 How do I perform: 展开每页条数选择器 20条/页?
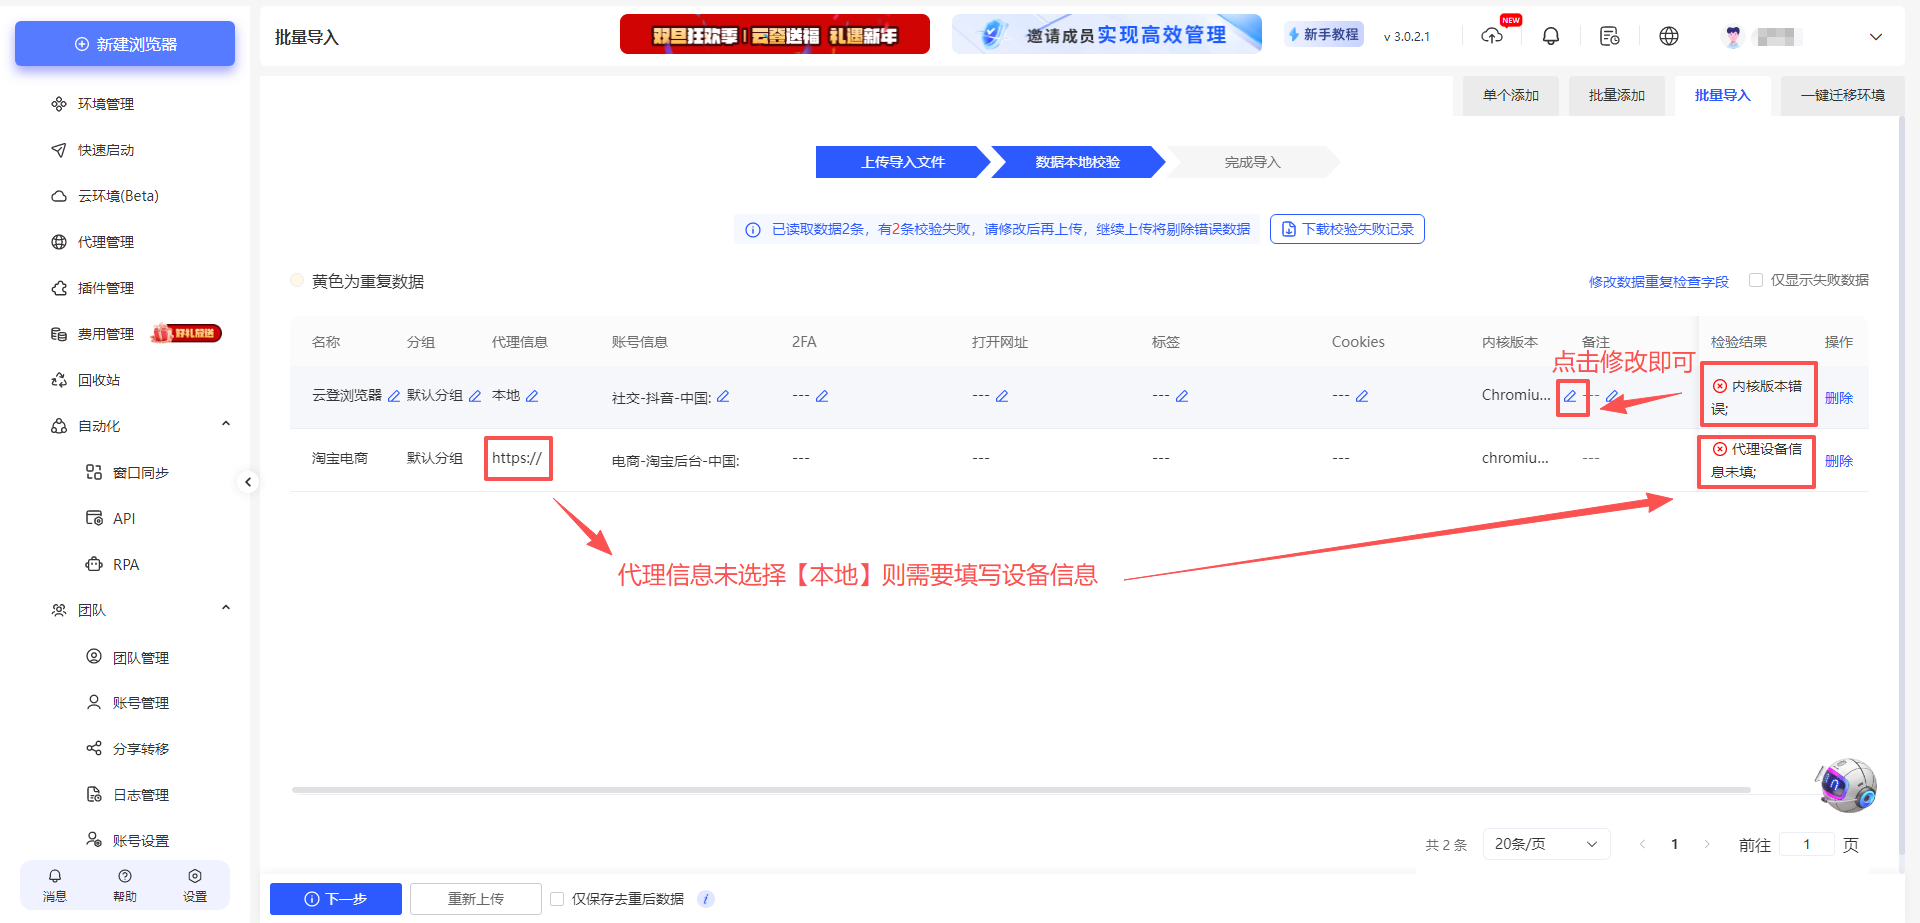point(1546,844)
